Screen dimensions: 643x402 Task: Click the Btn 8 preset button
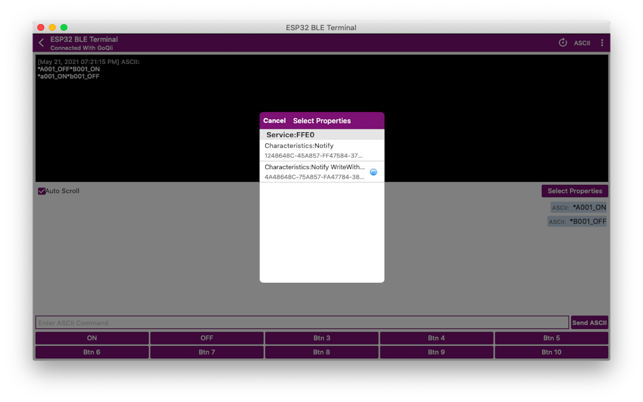[x=322, y=352]
